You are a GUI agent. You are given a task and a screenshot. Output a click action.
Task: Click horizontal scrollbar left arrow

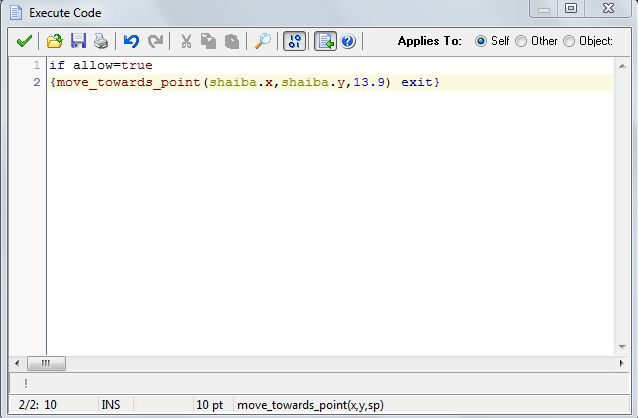[17, 363]
